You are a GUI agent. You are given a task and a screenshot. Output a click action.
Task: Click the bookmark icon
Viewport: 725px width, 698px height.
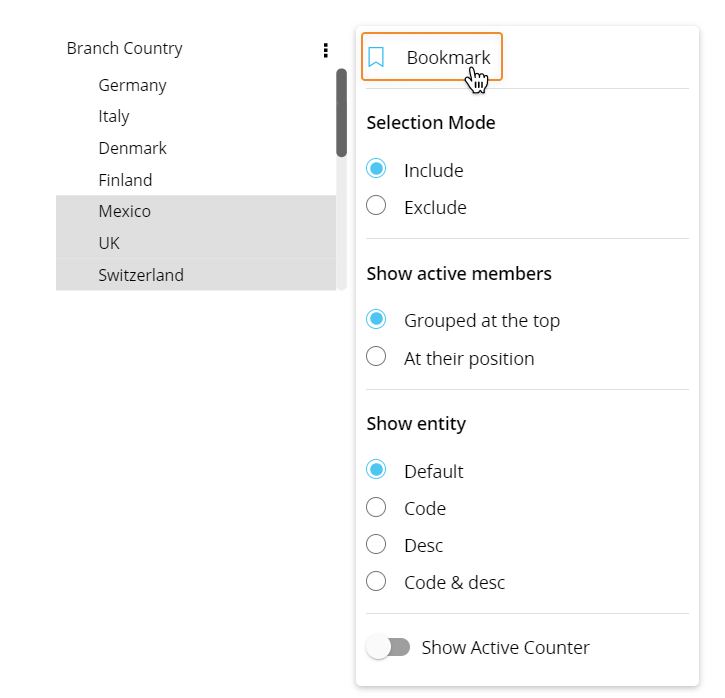(x=376, y=58)
